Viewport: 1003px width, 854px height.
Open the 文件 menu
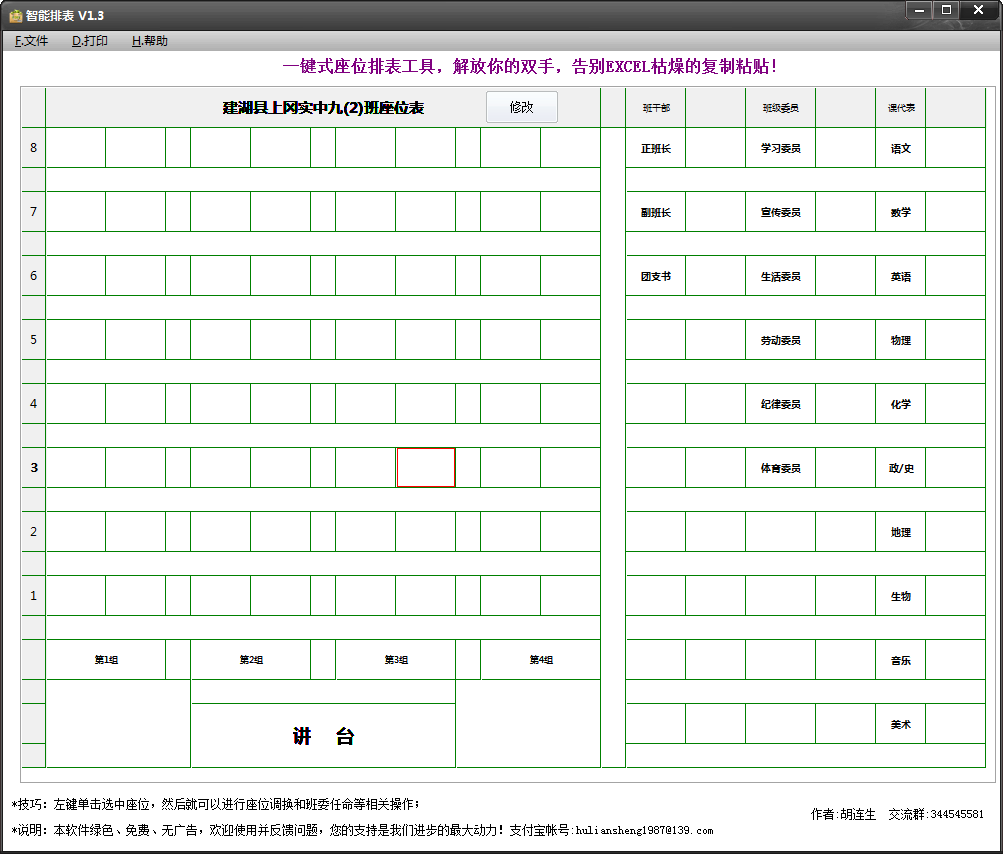click(30, 40)
